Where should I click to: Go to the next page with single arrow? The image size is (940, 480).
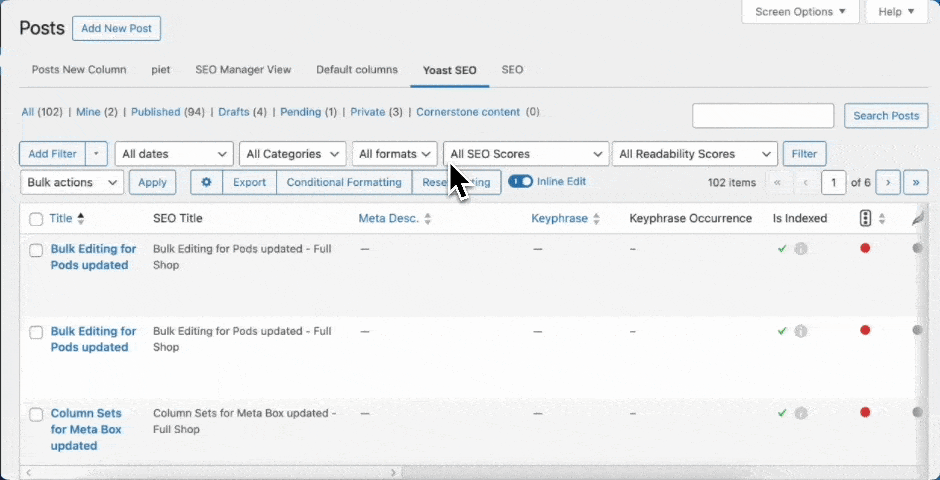[887, 183]
